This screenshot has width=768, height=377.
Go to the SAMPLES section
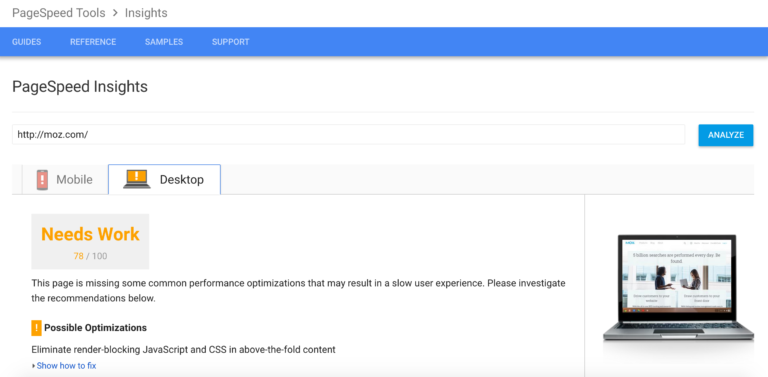[164, 42]
